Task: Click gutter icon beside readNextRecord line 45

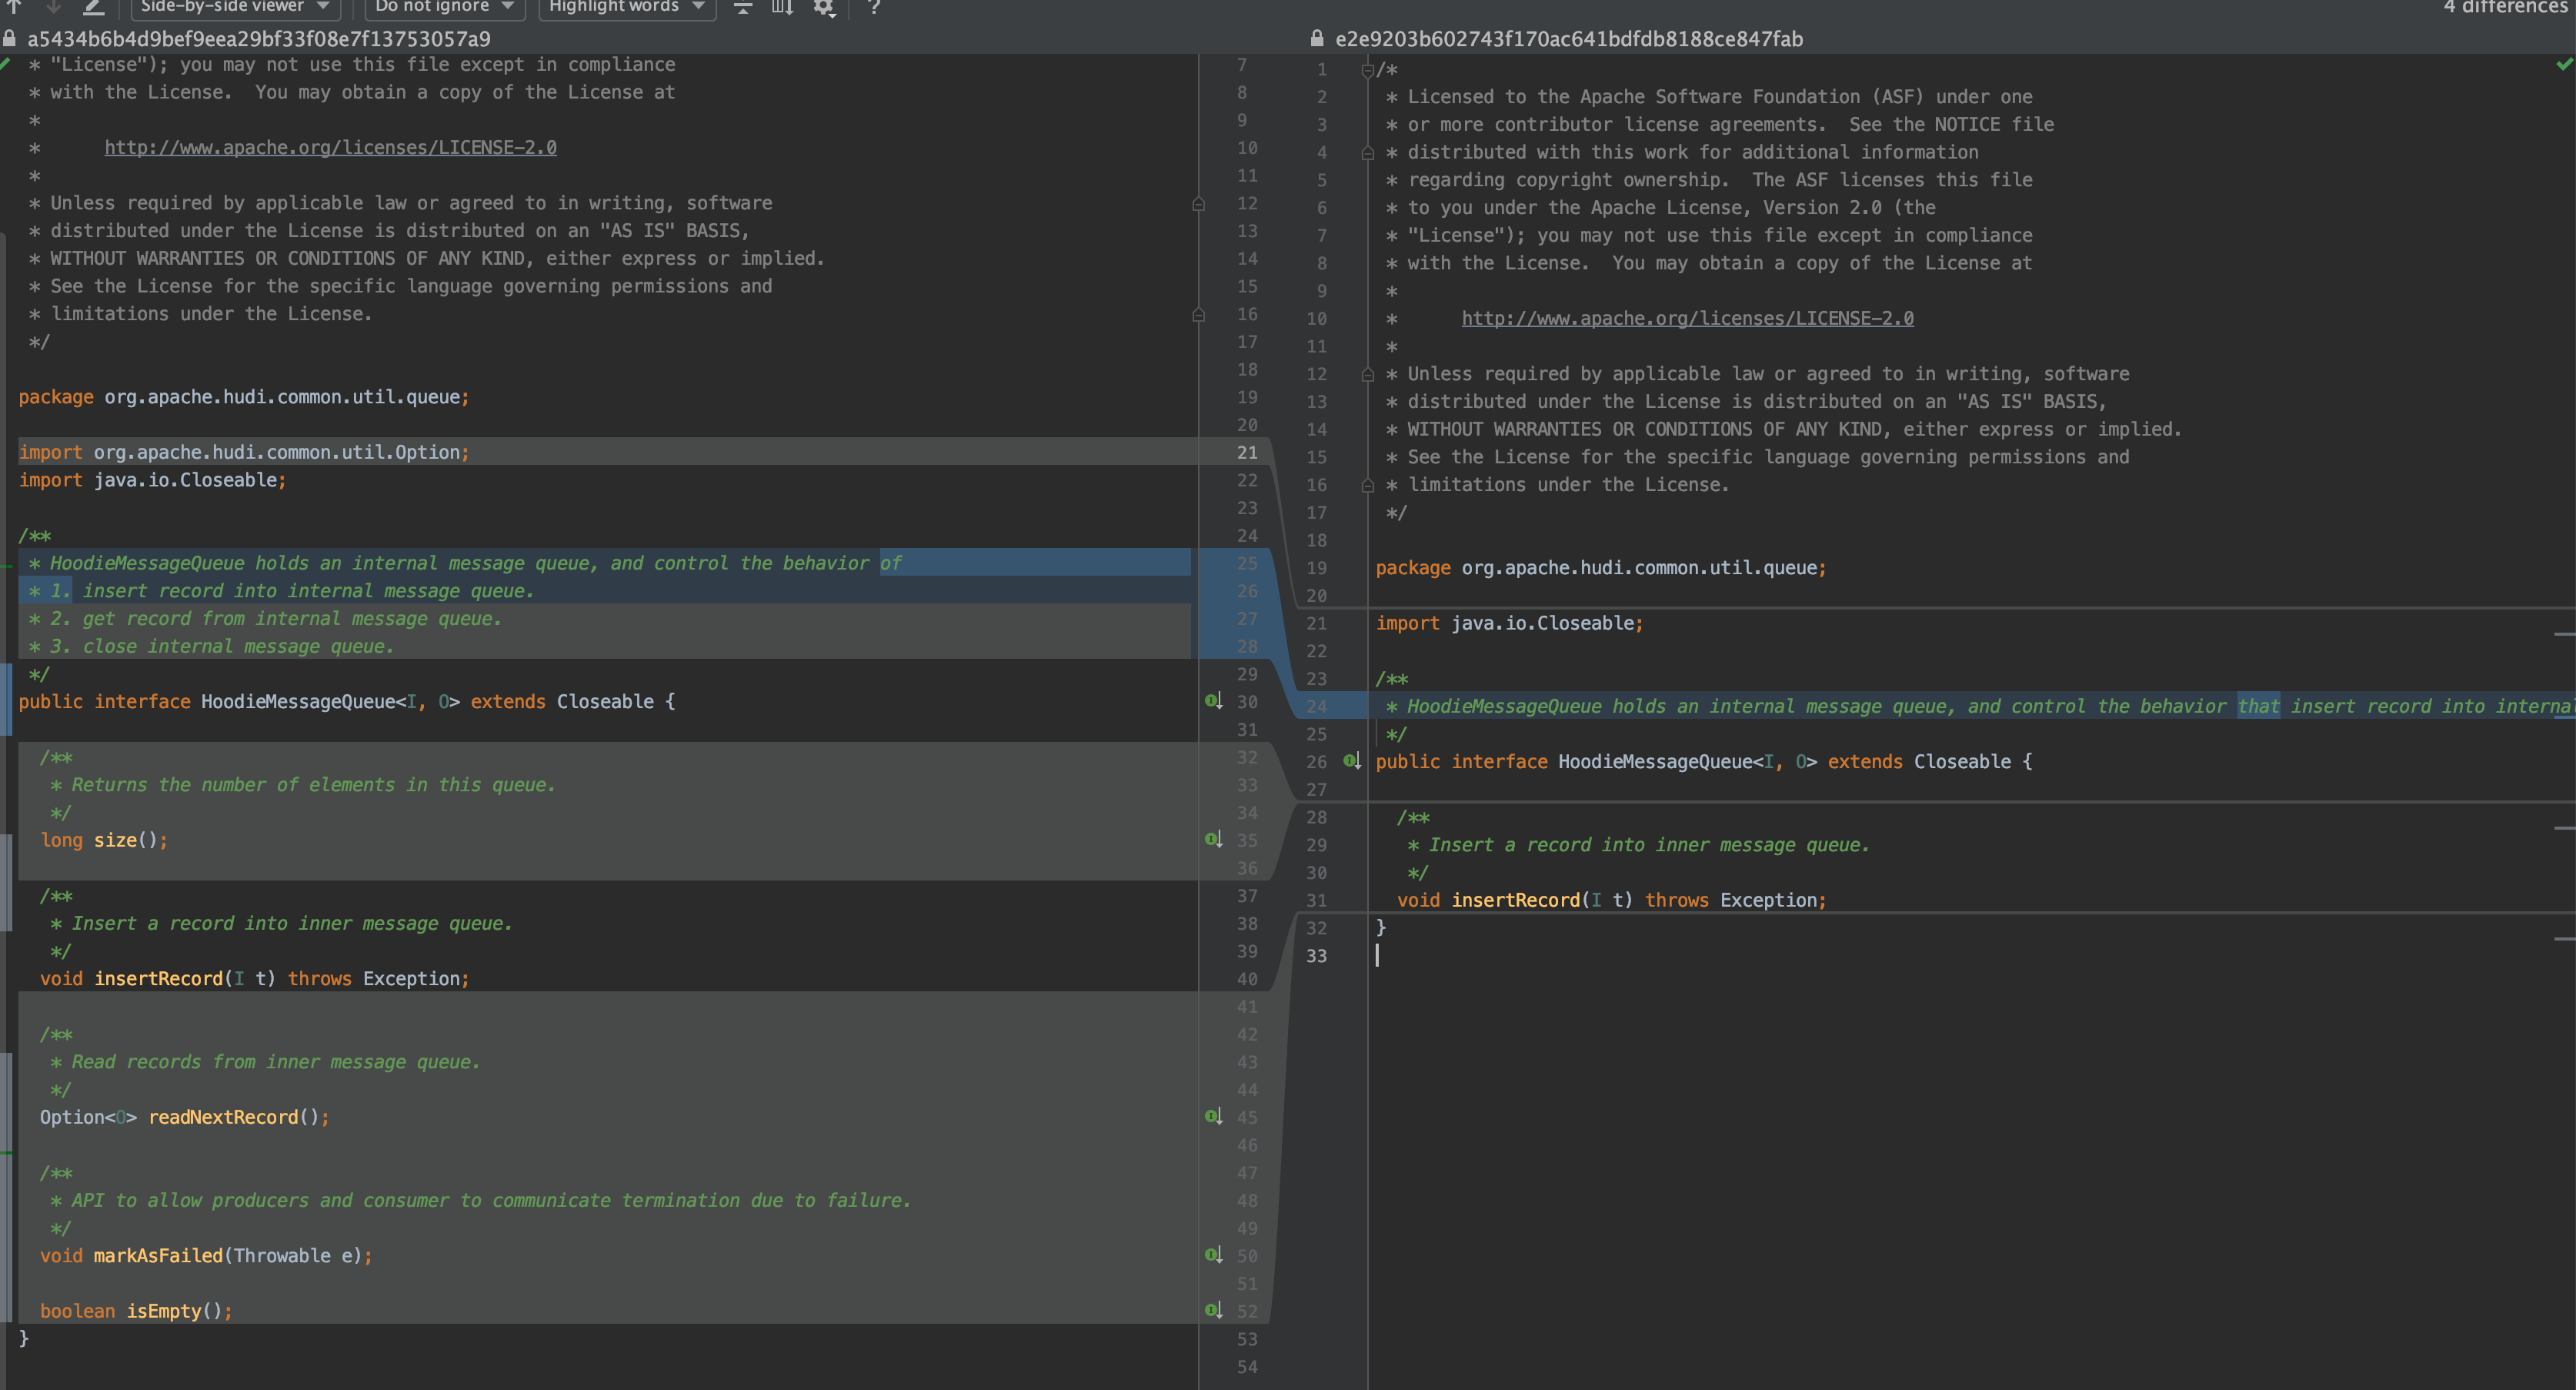Action: coord(1213,1116)
